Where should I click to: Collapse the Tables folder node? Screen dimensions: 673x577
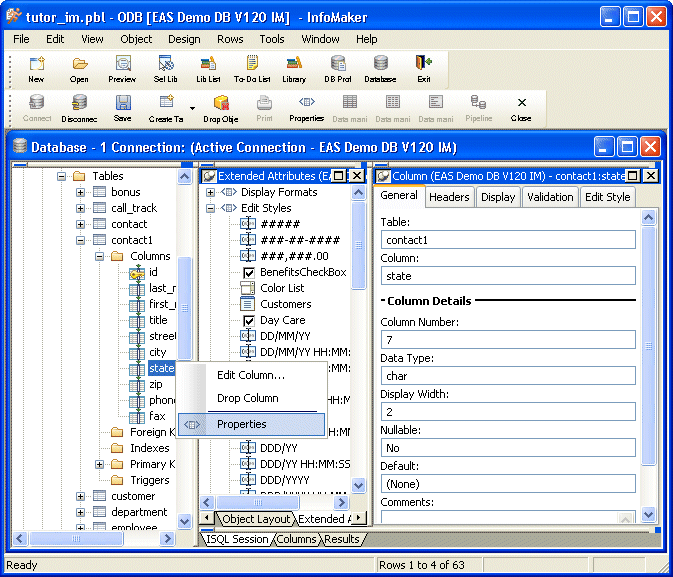click(61, 176)
